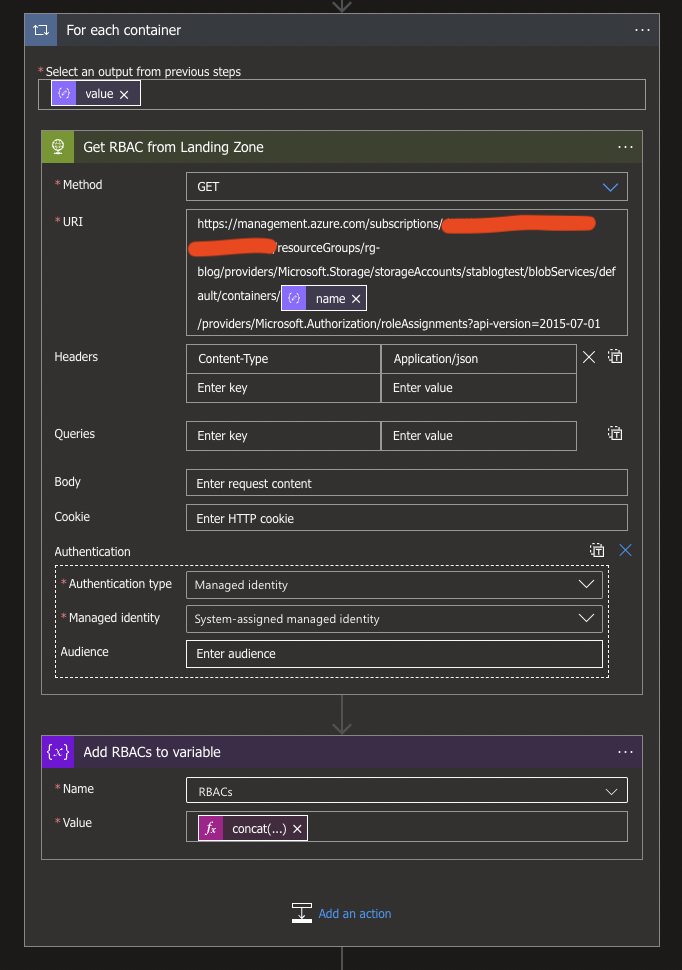
Task: Click the Body request content field
Action: pos(406,483)
